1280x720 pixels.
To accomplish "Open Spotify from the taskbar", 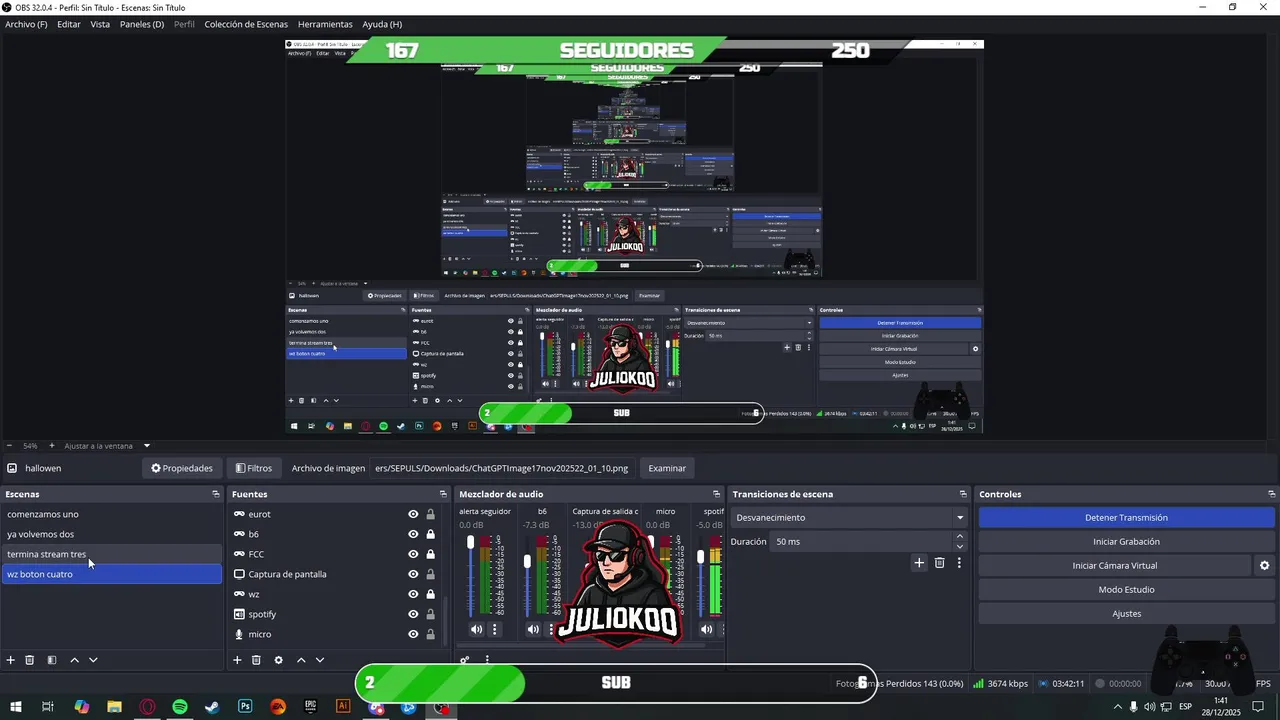I will 180,707.
